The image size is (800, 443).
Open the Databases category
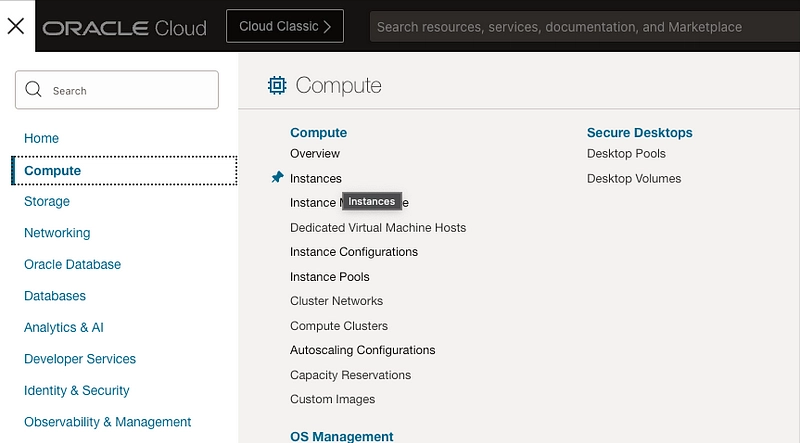click(55, 296)
